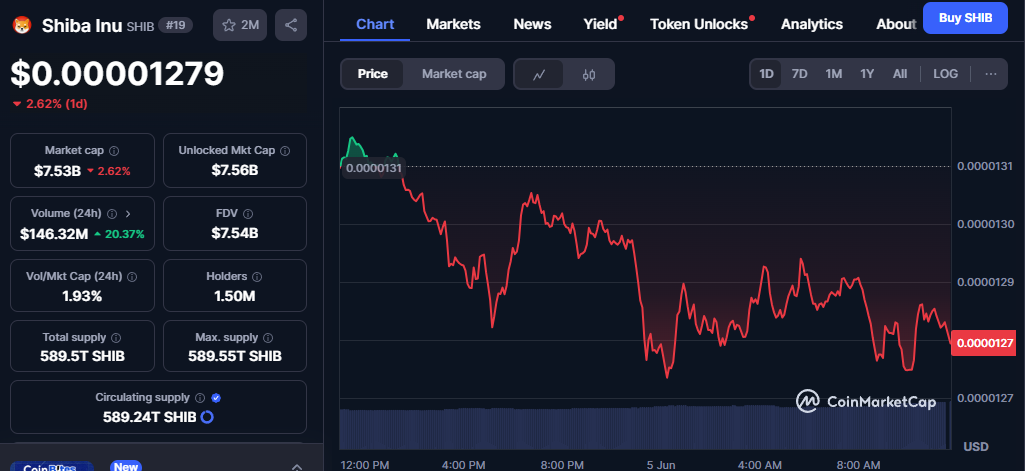
Task: Expand the bottom panel chevron
Action: [296, 467]
